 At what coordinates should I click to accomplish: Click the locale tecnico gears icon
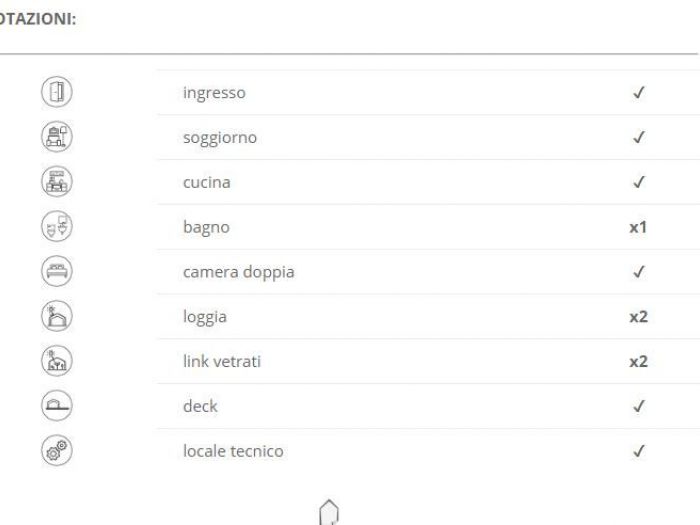click(57, 451)
